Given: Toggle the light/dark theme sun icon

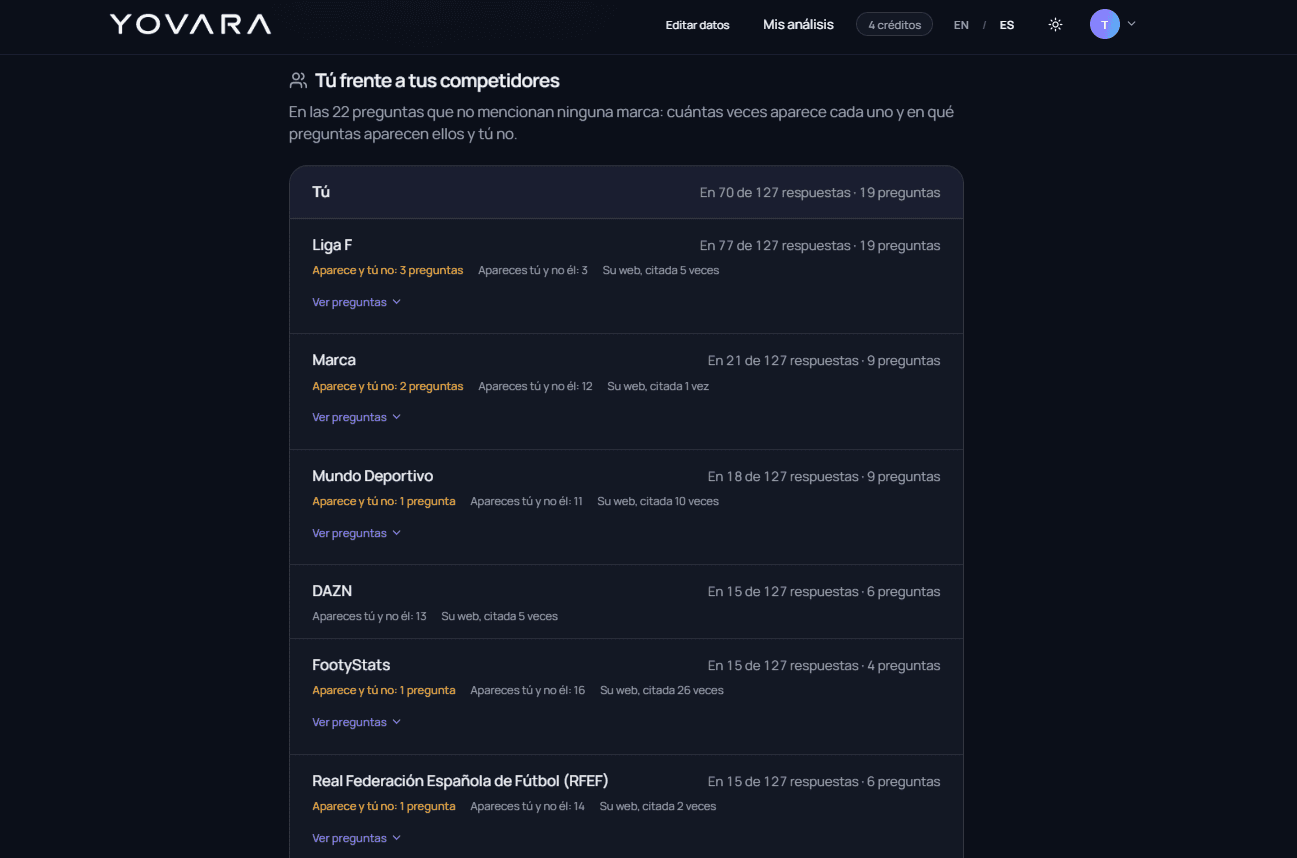Looking at the screenshot, I should point(1055,24).
